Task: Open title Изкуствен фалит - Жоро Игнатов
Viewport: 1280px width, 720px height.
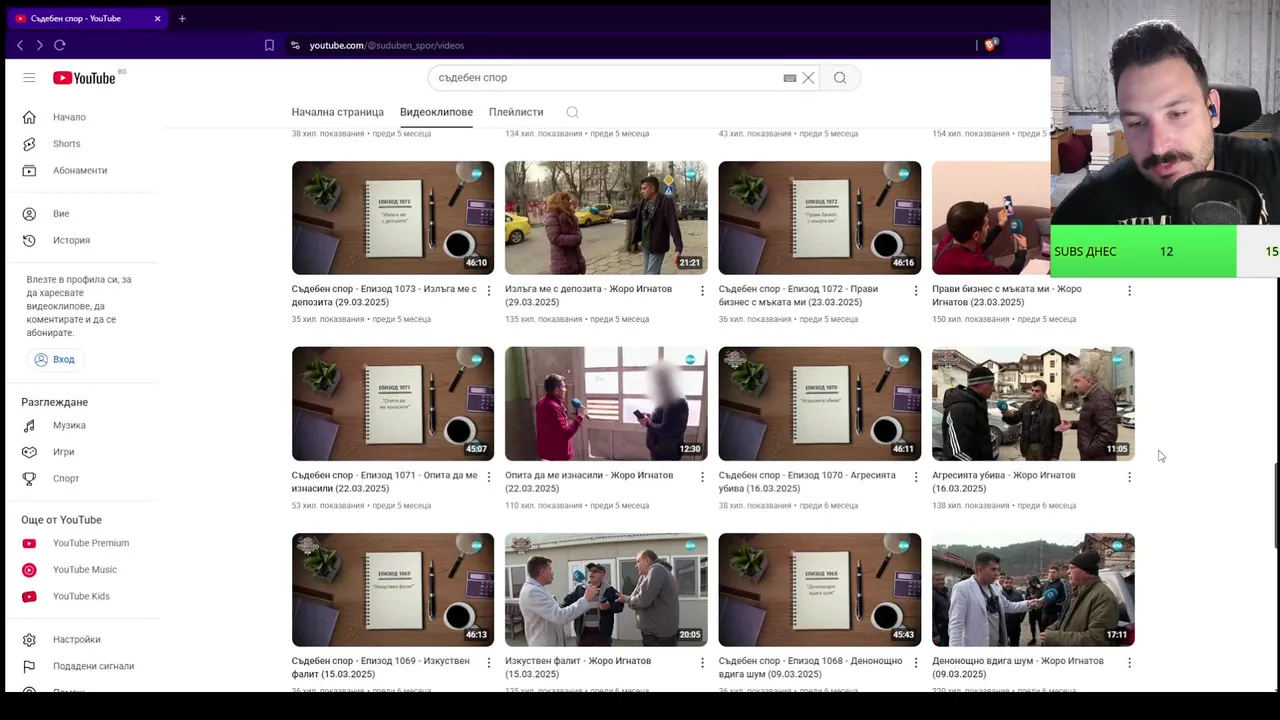Action: pos(578,668)
